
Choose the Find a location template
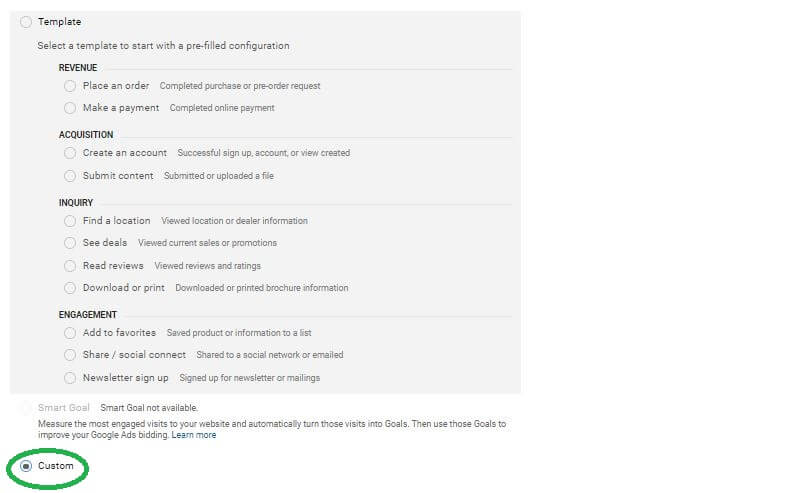[x=70, y=221]
